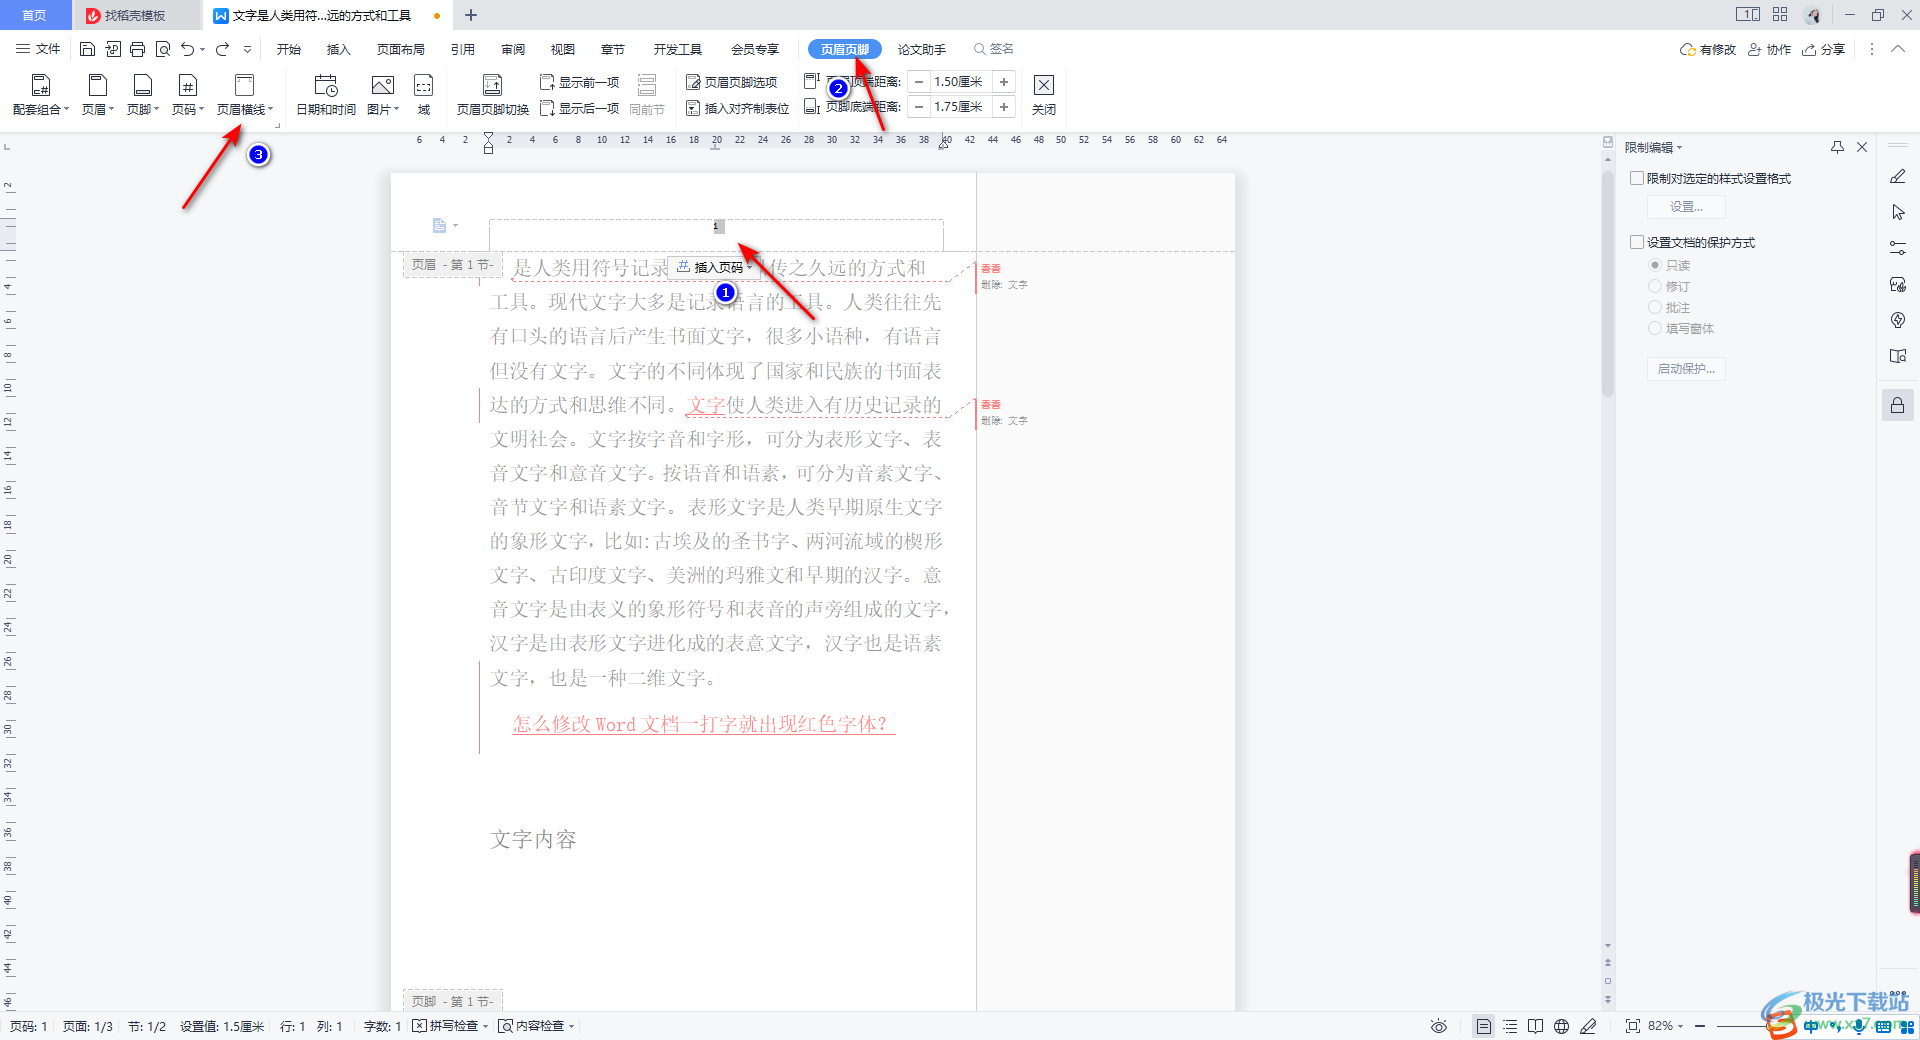
Task: Switch to outline view icon
Action: coord(1510,1026)
